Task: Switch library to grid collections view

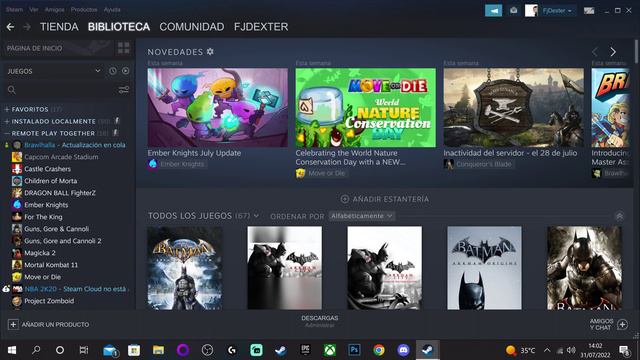Action: pyautogui.click(x=124, y=48)
